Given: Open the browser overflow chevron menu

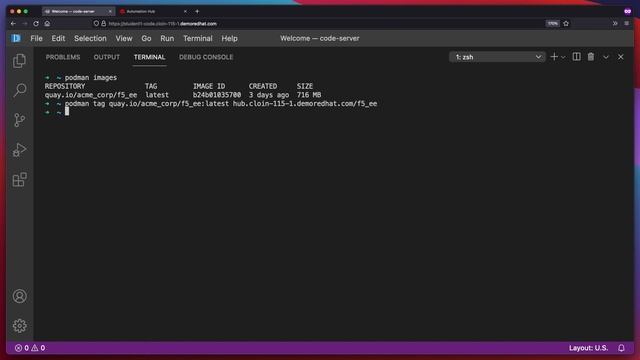Looking at the screenshot, I should pyautogui.click(x=615, y=24).
